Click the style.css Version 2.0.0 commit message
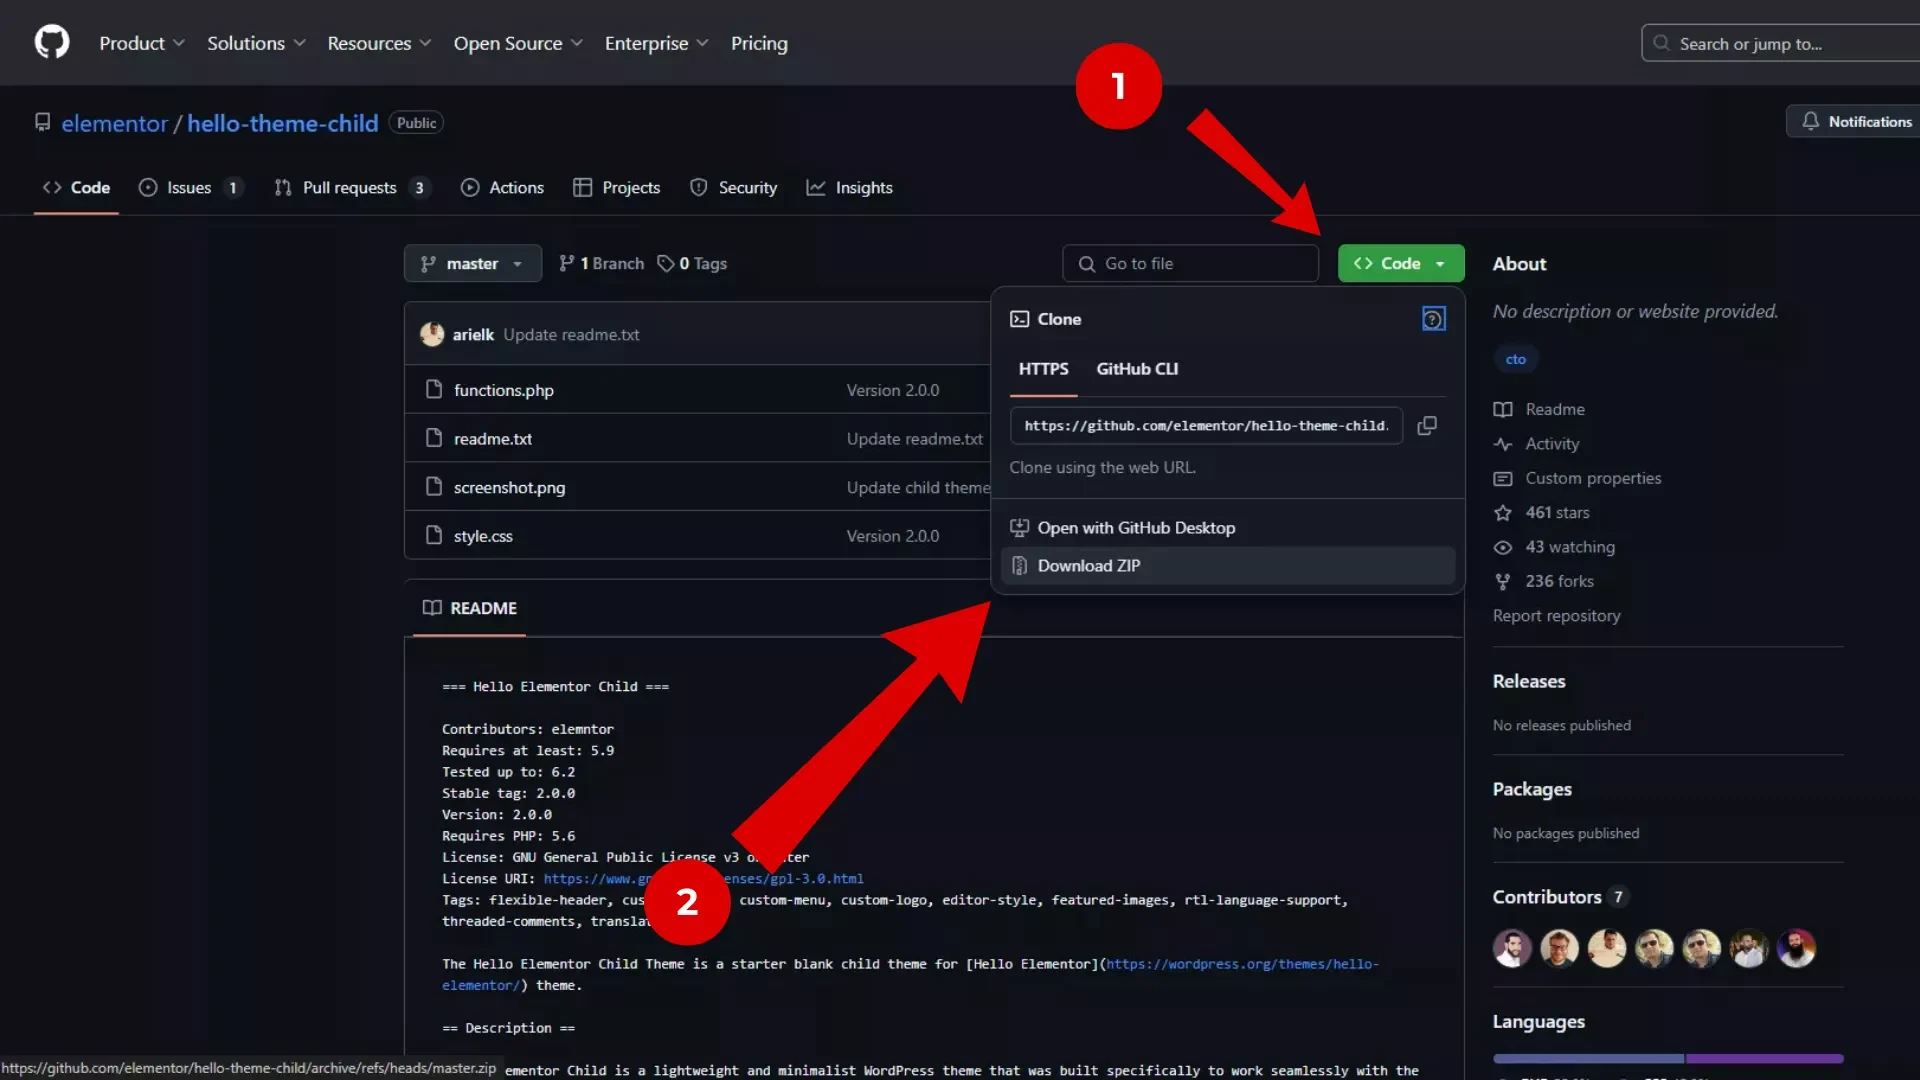This screenshot has width=1920, height=1080. (893, 536)
